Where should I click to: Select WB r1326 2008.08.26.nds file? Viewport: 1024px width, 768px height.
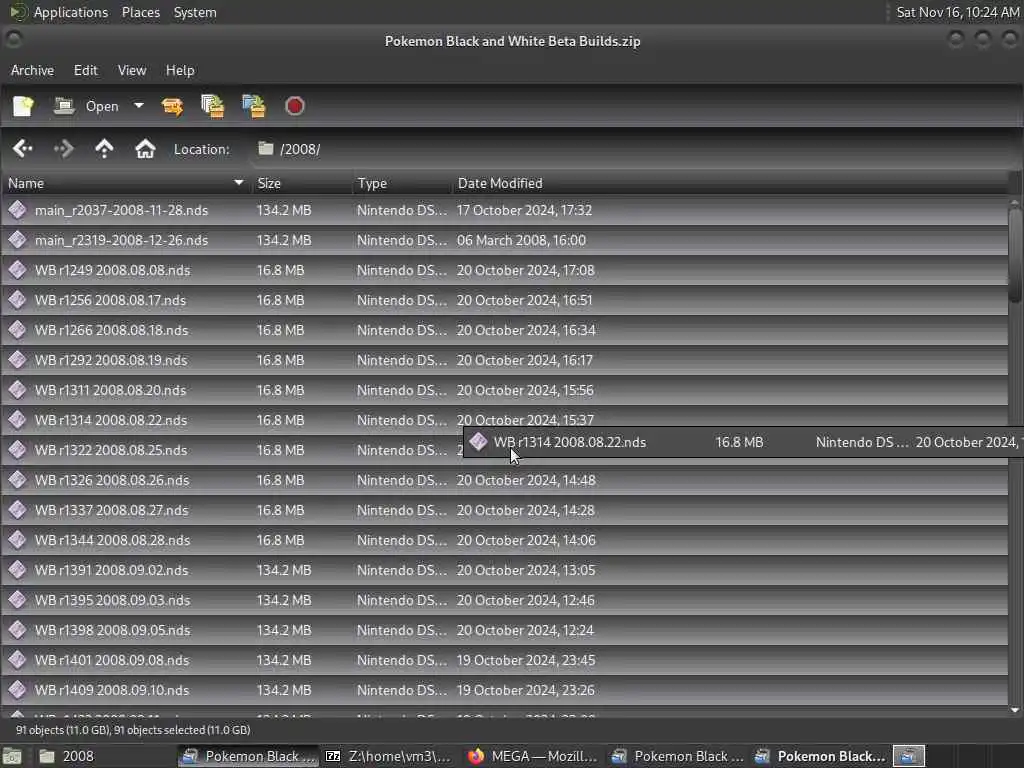tap(504, 481)
